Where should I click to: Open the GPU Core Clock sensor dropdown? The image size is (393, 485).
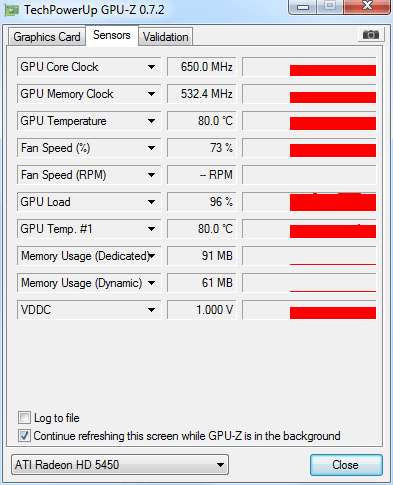click(151, 67)
